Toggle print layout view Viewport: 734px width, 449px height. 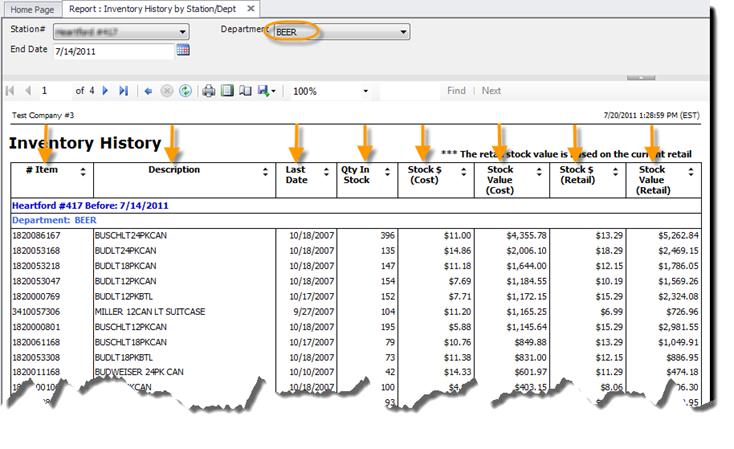click(227, 91)
